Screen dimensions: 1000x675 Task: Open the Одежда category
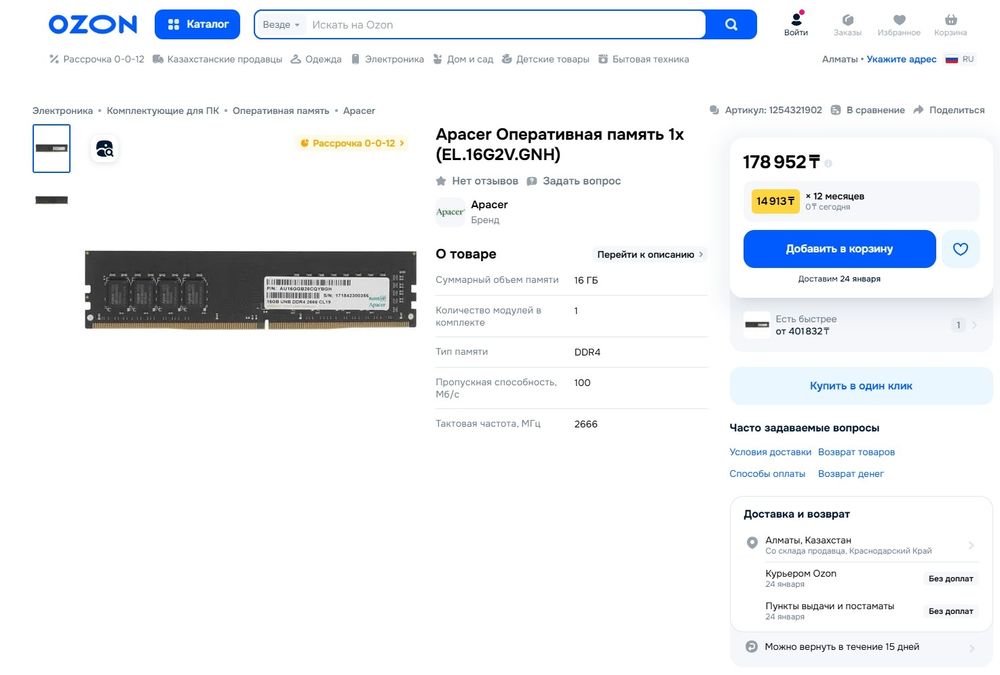(x=316, y=59)
